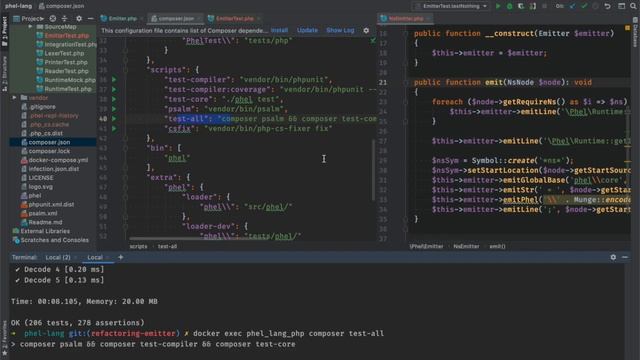Viewport: 640px width, 360px height.
Task: Run the test-core script from the gutter arrow
Action: 114,99
